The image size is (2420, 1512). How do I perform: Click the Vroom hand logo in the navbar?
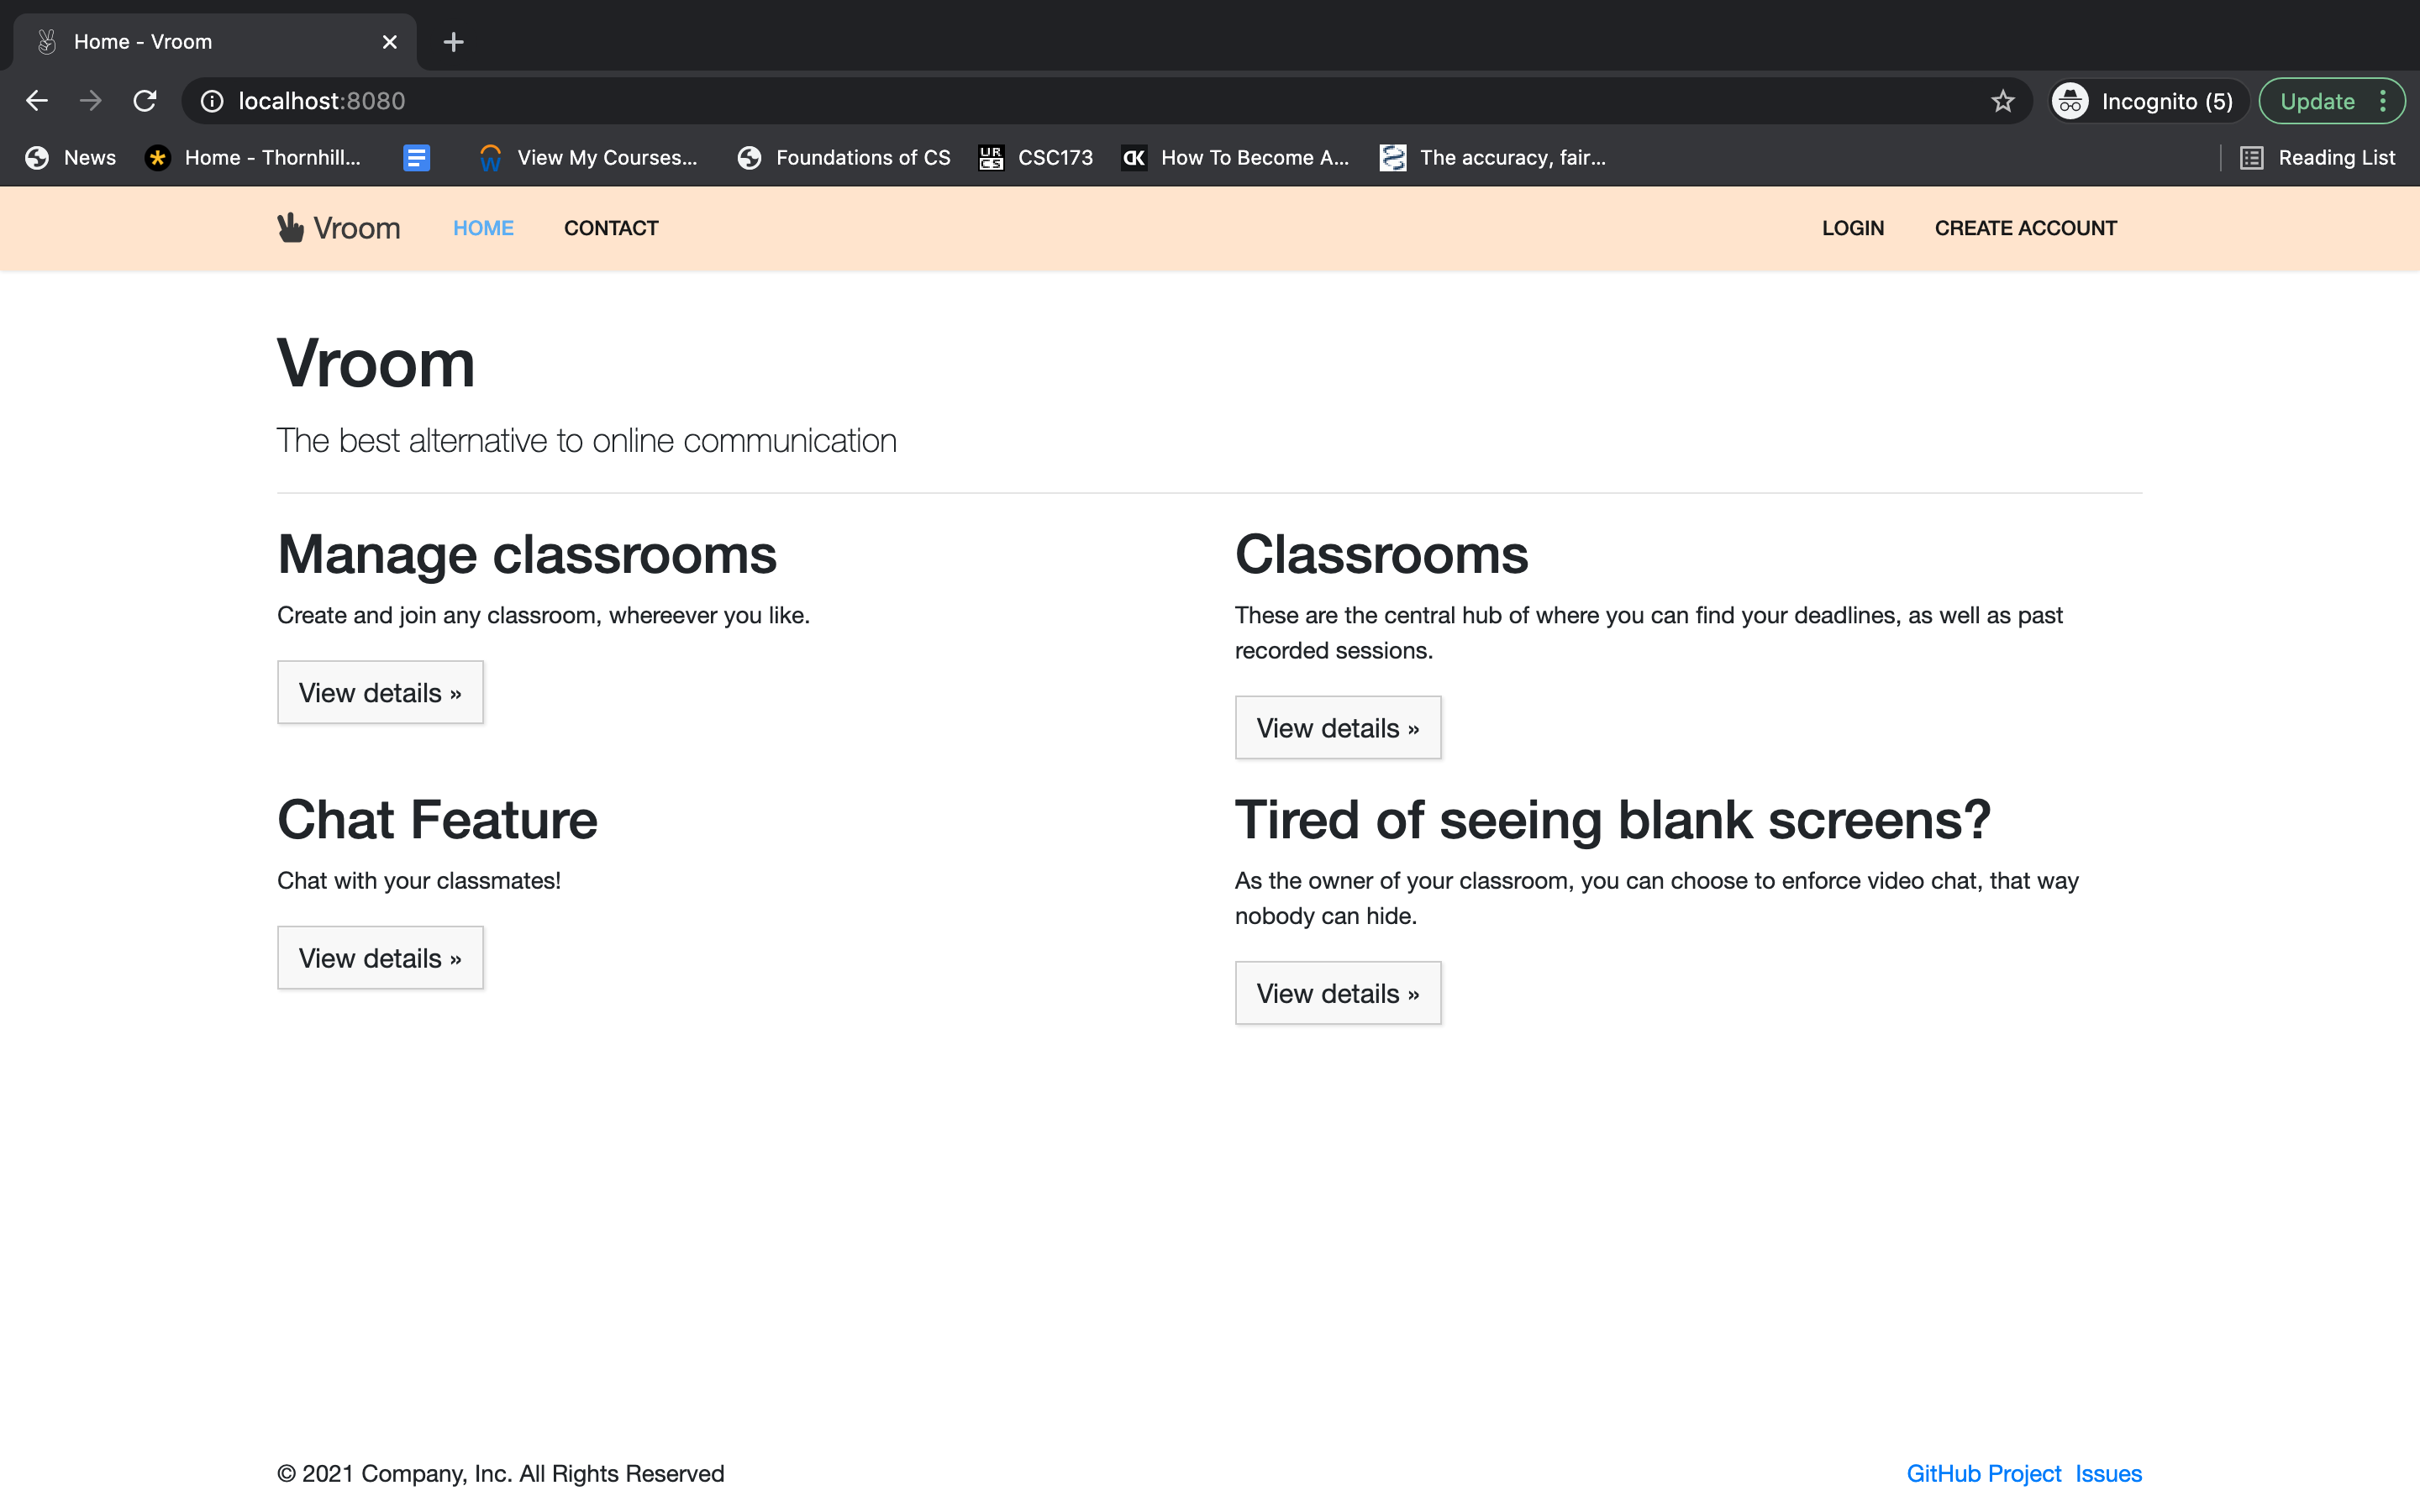pyautogui.click(x=291, y=228)
